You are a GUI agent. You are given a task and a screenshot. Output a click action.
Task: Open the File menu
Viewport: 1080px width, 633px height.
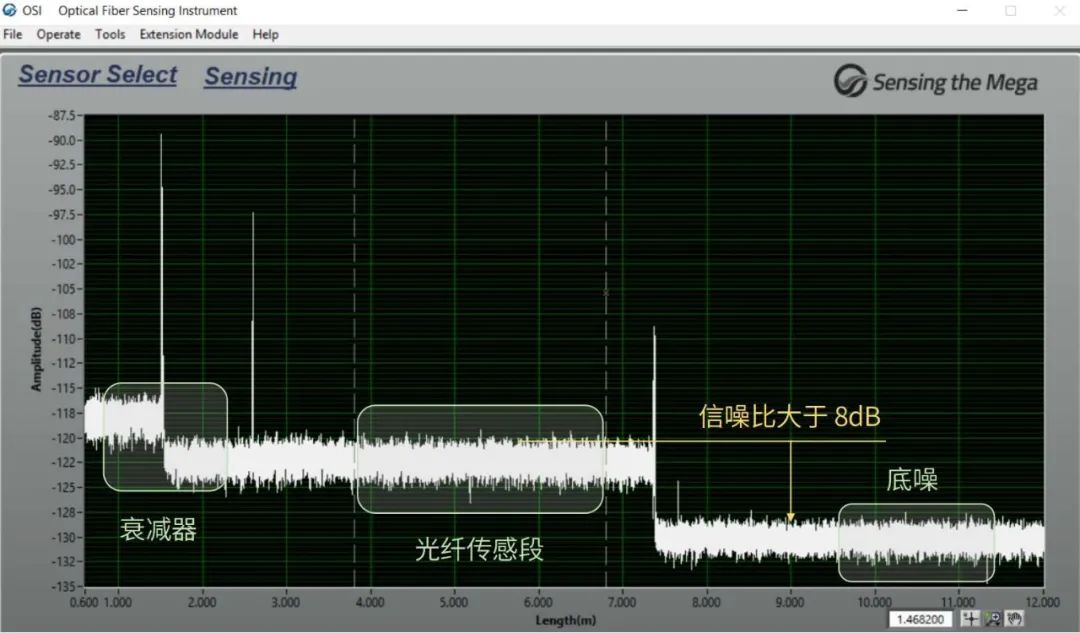point(13,34)
